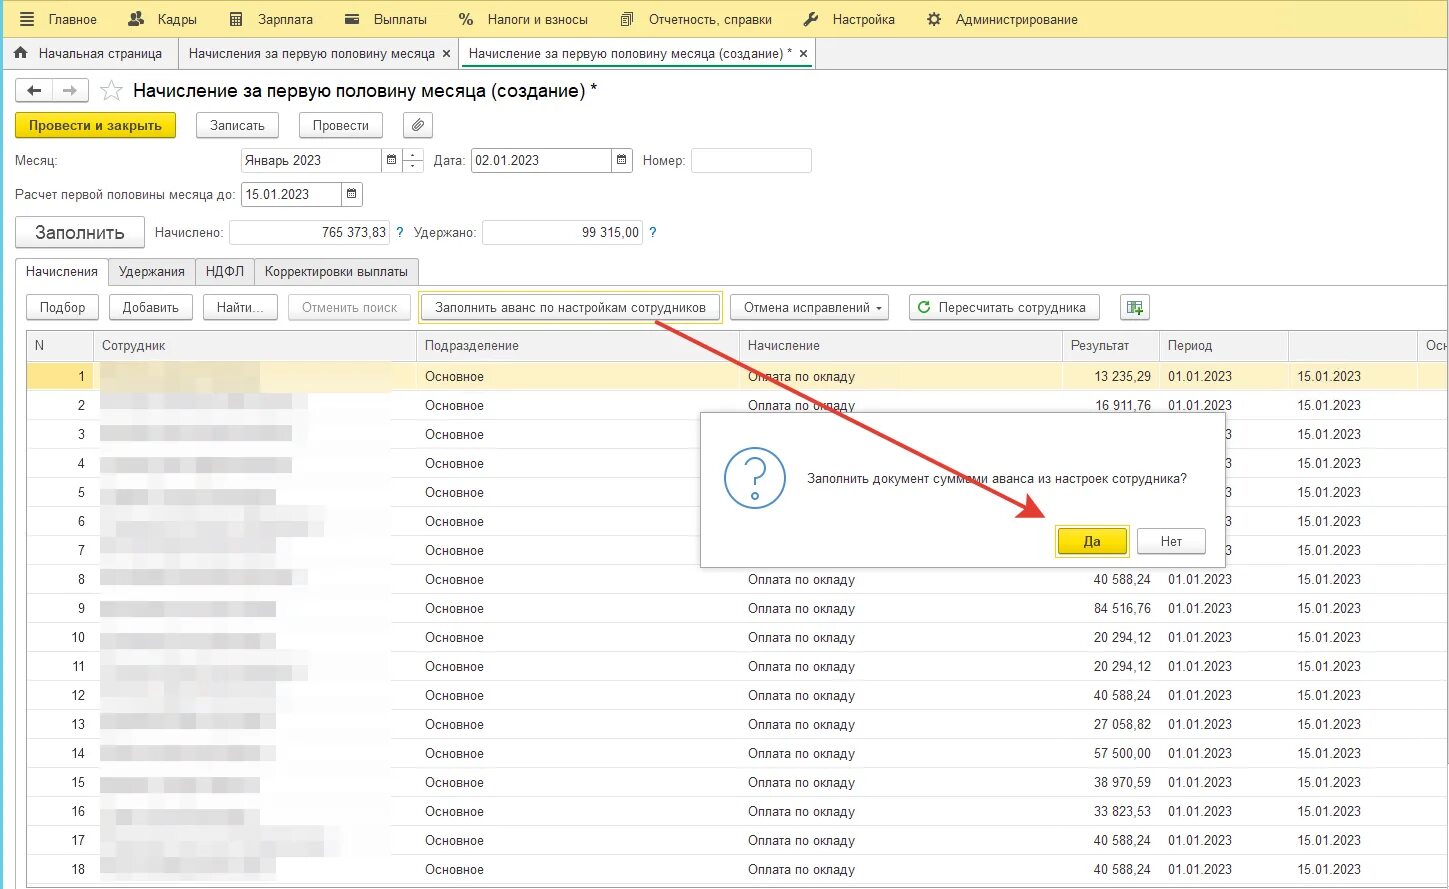
Task: Click the Номер input field
Action: [751, 160]
